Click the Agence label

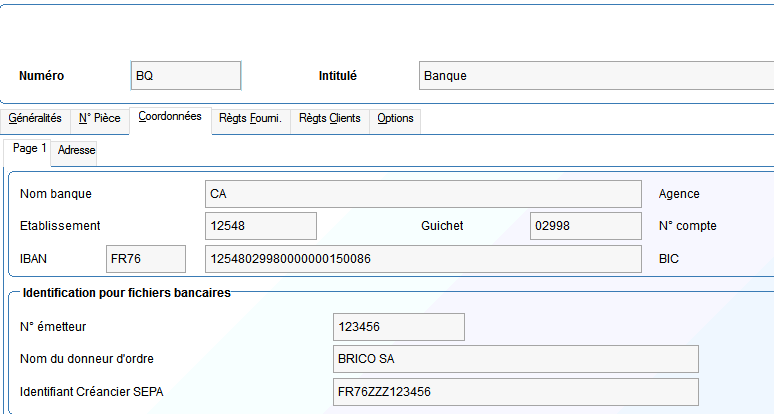pos(679,194)
